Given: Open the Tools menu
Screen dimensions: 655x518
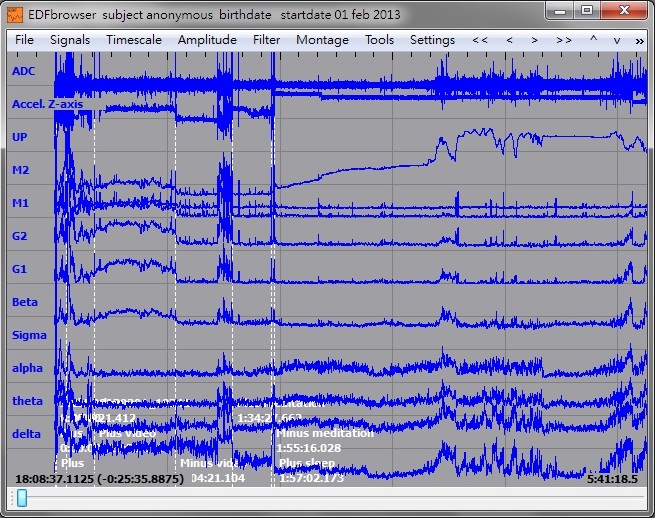Looking at the screenshot, I should coord(379,40).
